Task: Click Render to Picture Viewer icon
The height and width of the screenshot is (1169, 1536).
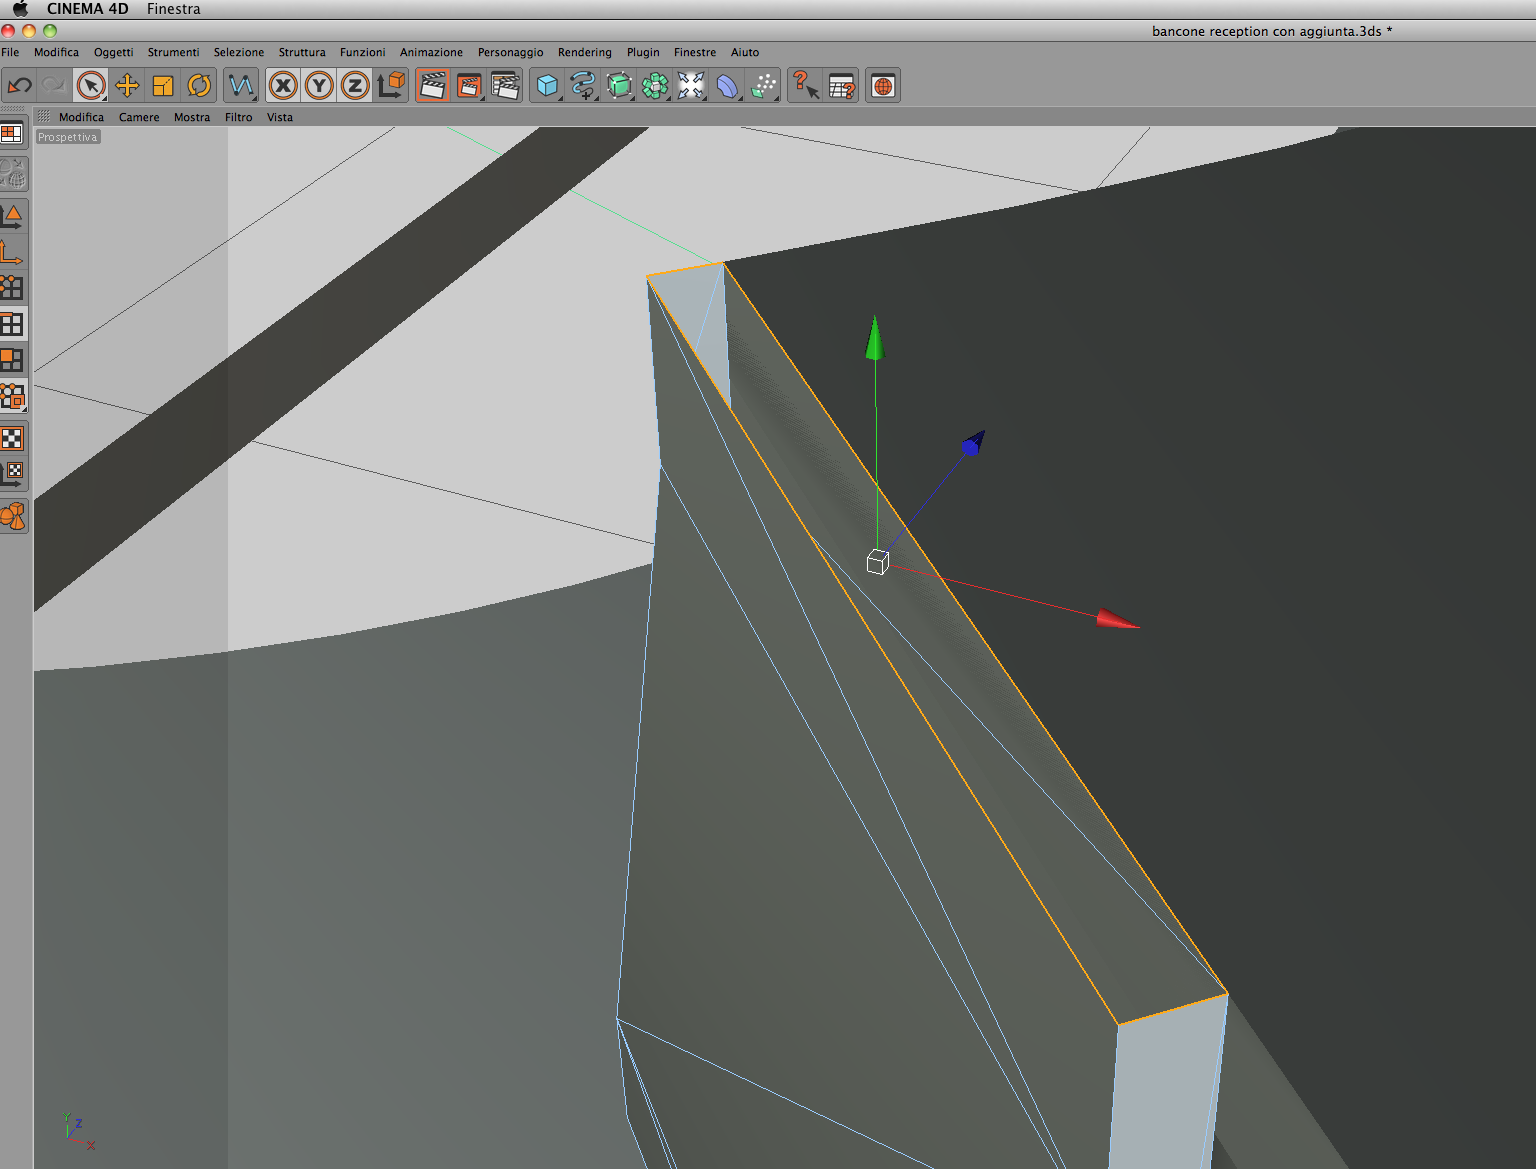Action: click(469, 86)
